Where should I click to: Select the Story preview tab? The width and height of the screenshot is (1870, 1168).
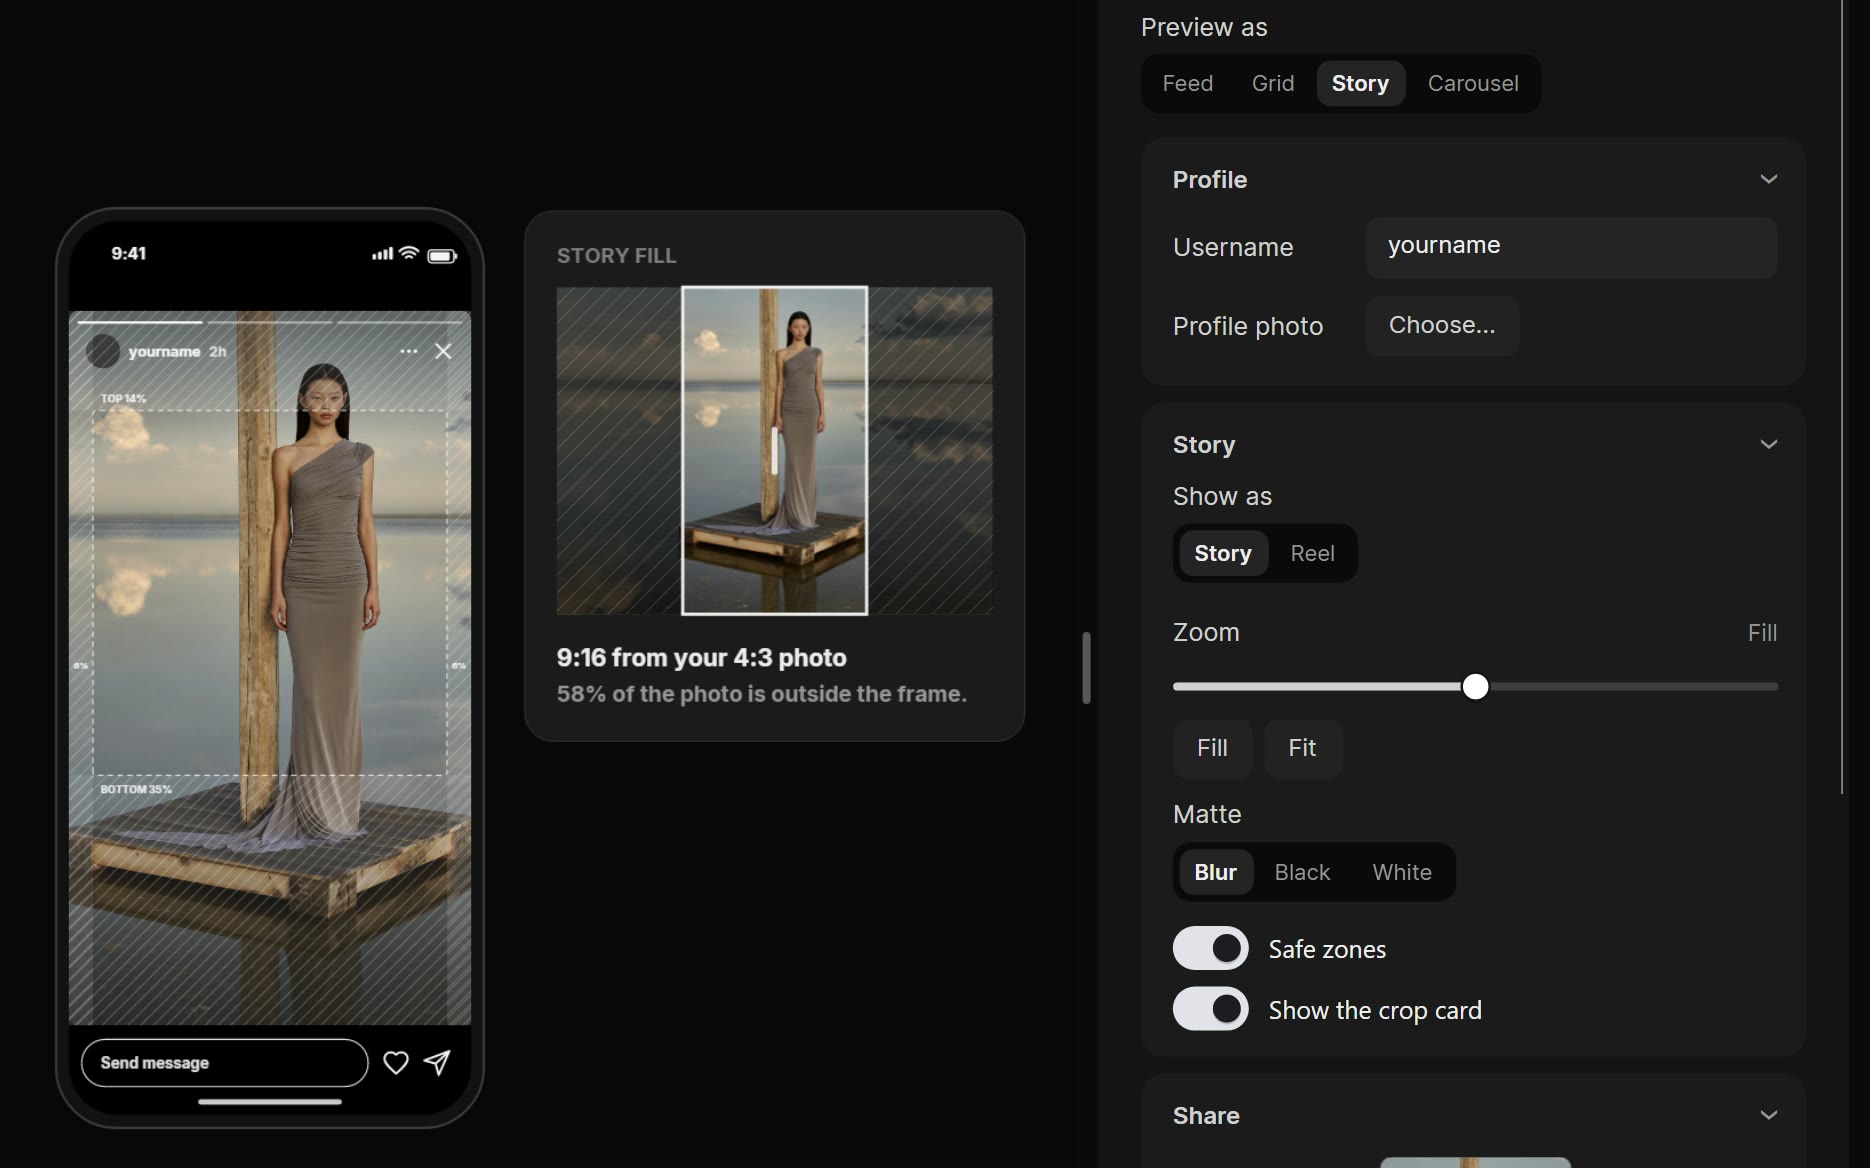pyautogui.click(x=1360, y=83)
